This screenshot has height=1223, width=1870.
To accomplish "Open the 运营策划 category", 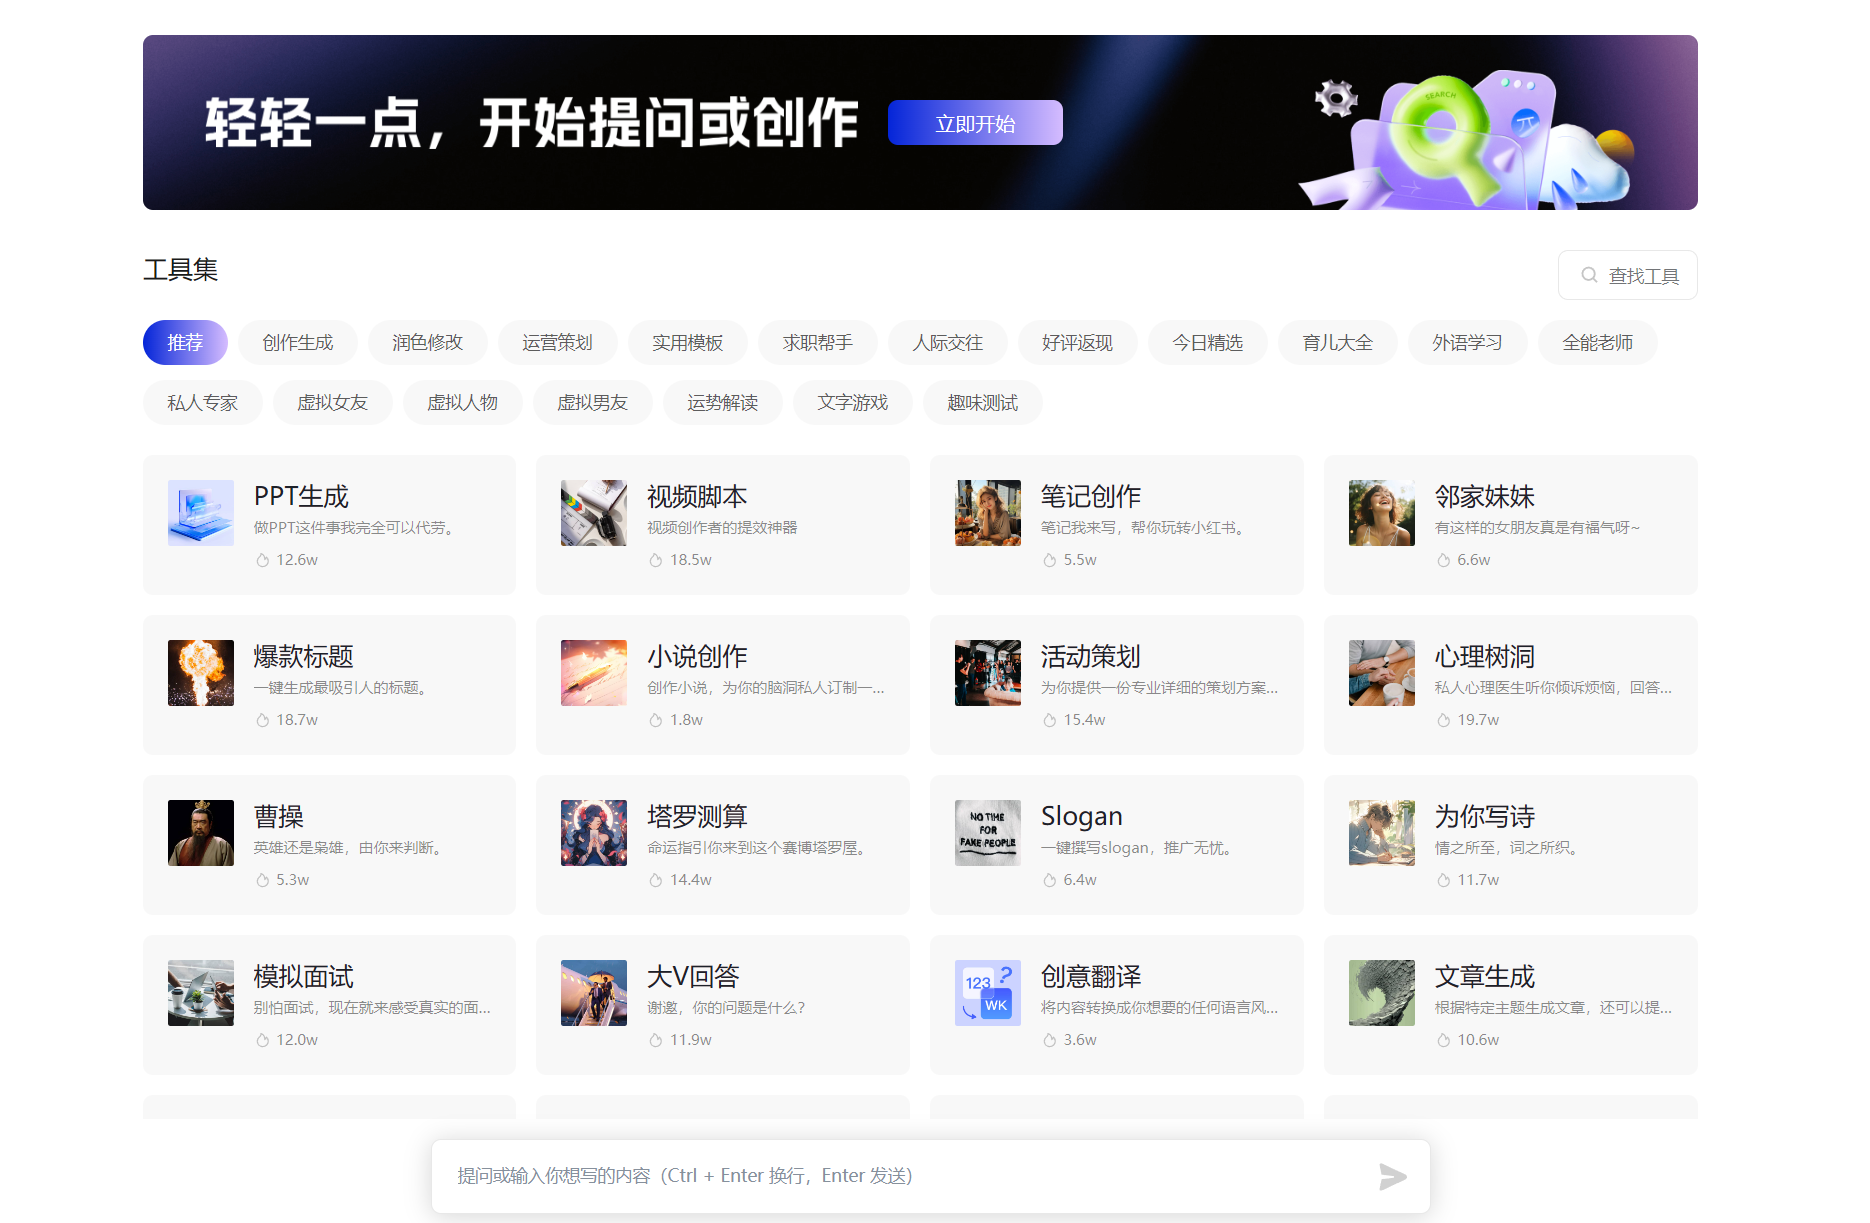I will (558, 343).
